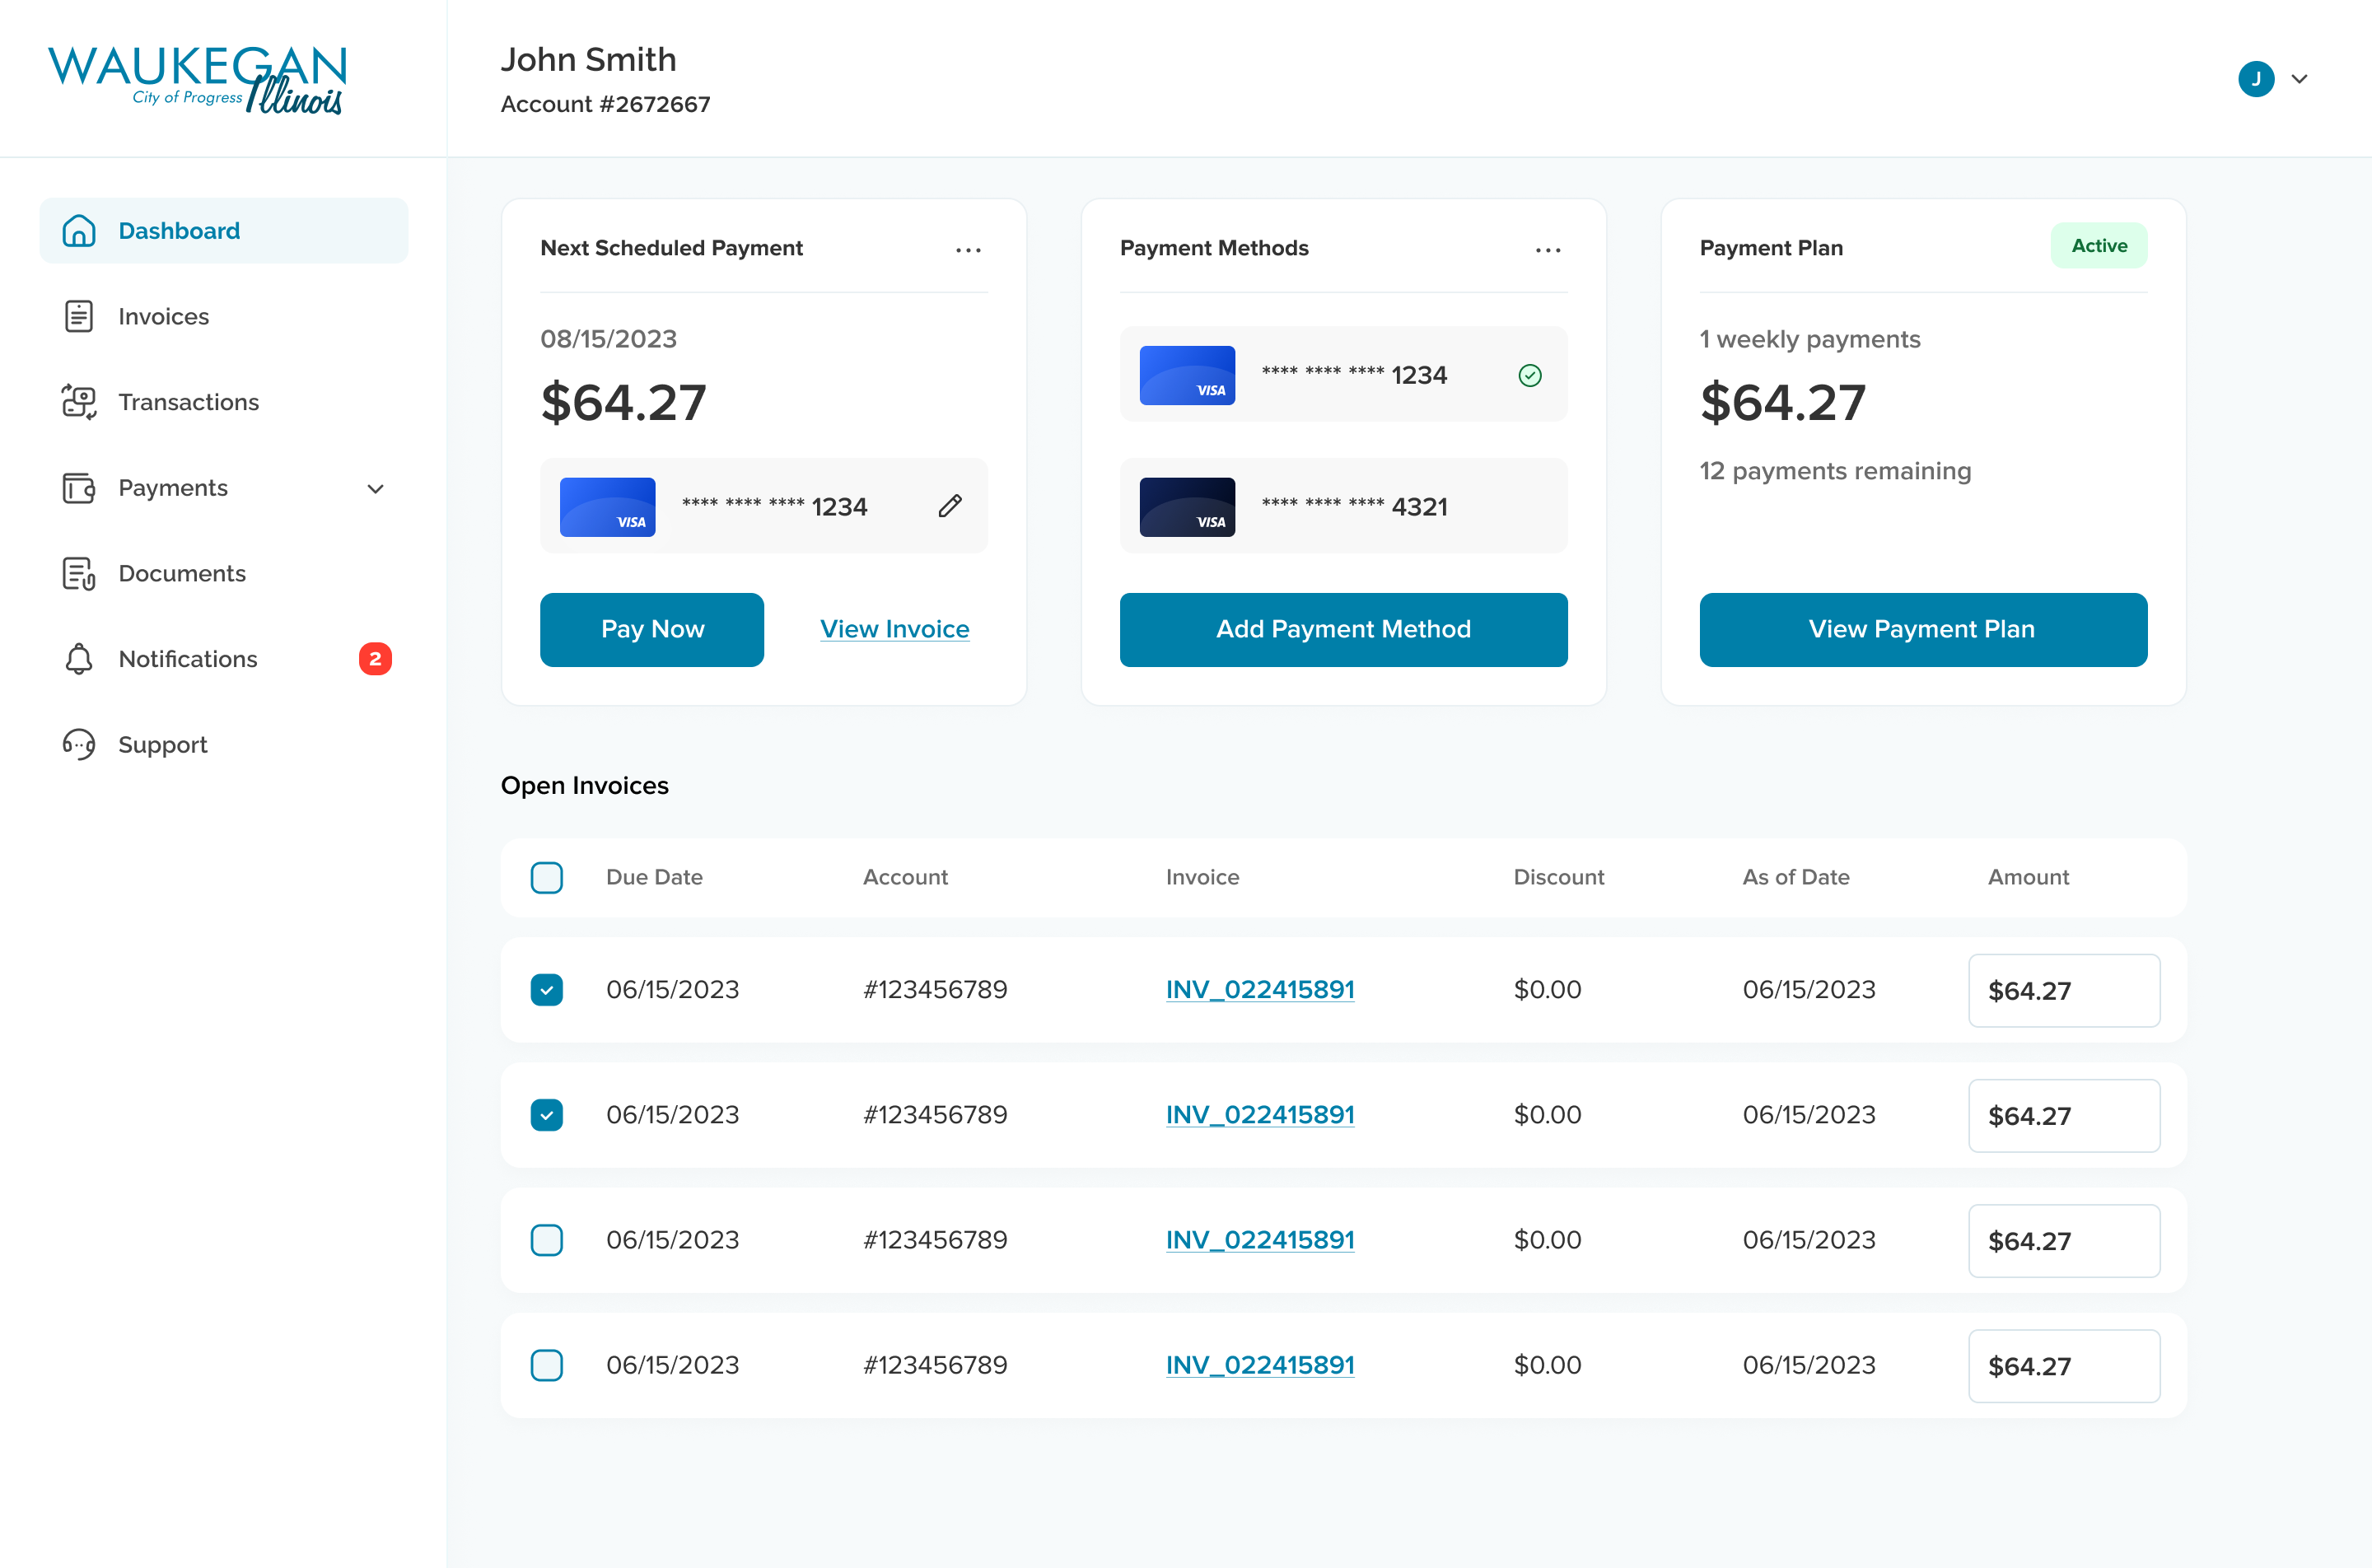Toggle the select-all checkbox in invoice header
The image size is (2372, 1568).
546,878
